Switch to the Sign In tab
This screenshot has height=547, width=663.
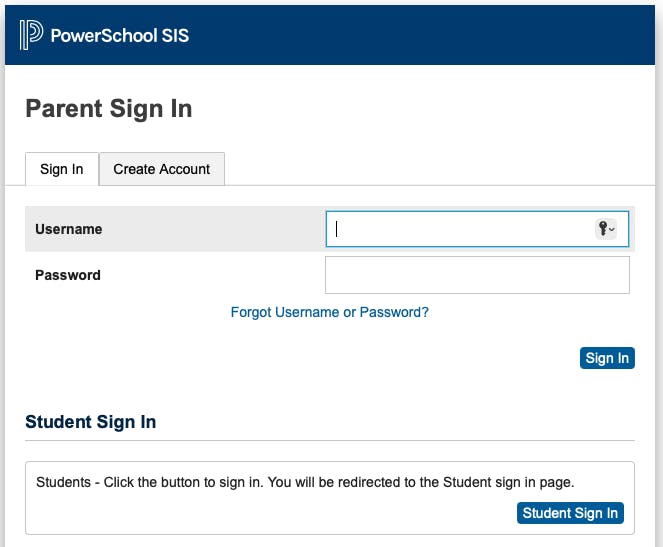pyautogui.click(x=62, y=169)
